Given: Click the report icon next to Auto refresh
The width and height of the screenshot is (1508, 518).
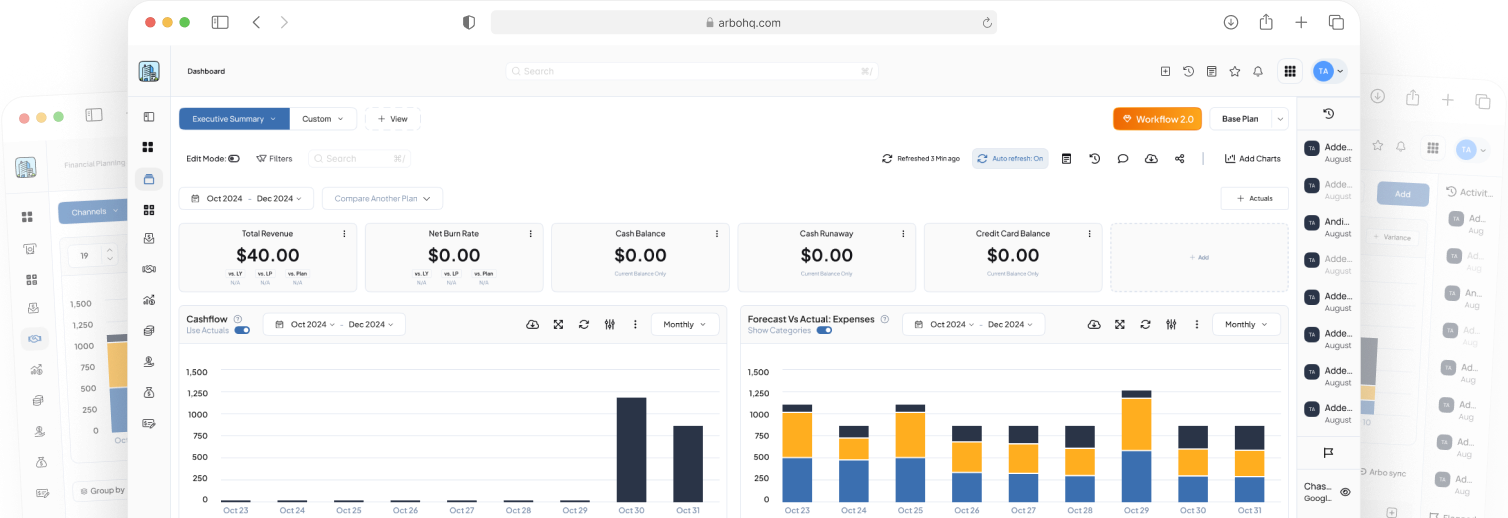Looking at the screenshot, I should (1067, 158).
